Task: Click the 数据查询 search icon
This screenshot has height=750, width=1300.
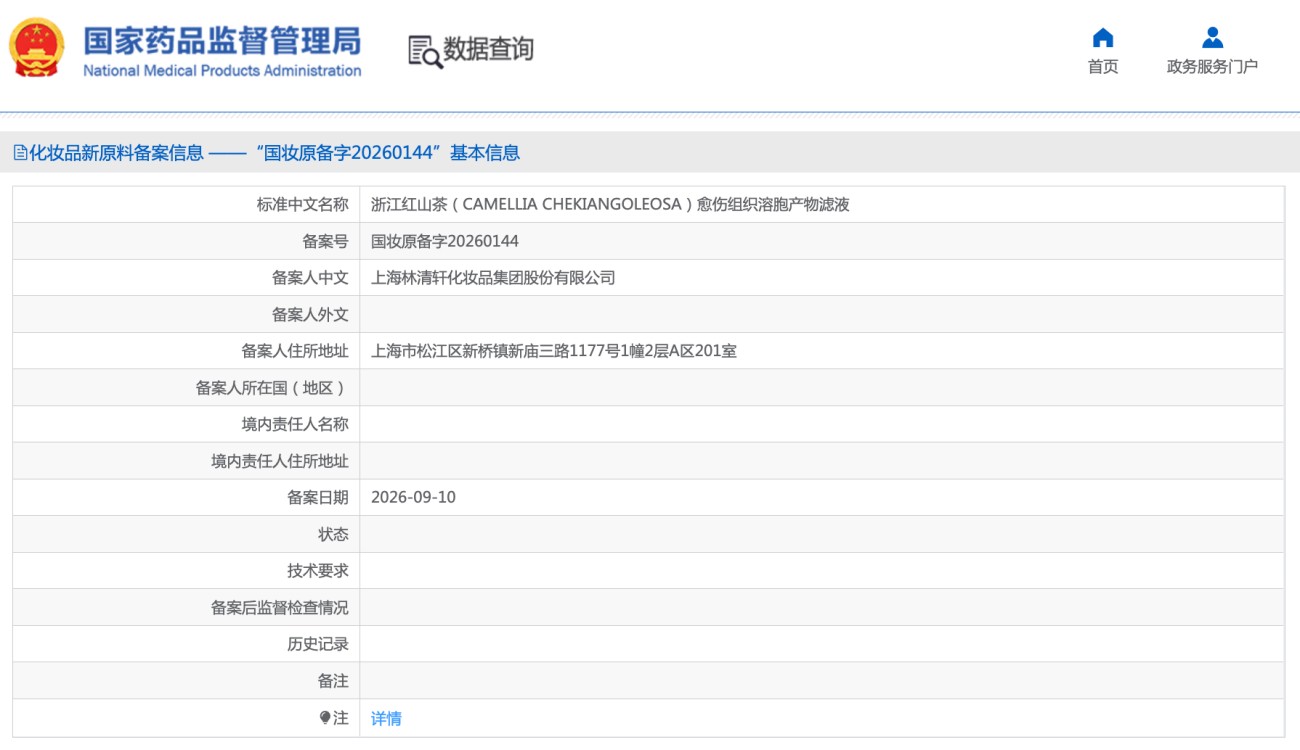Action: [x=425, y=51]
